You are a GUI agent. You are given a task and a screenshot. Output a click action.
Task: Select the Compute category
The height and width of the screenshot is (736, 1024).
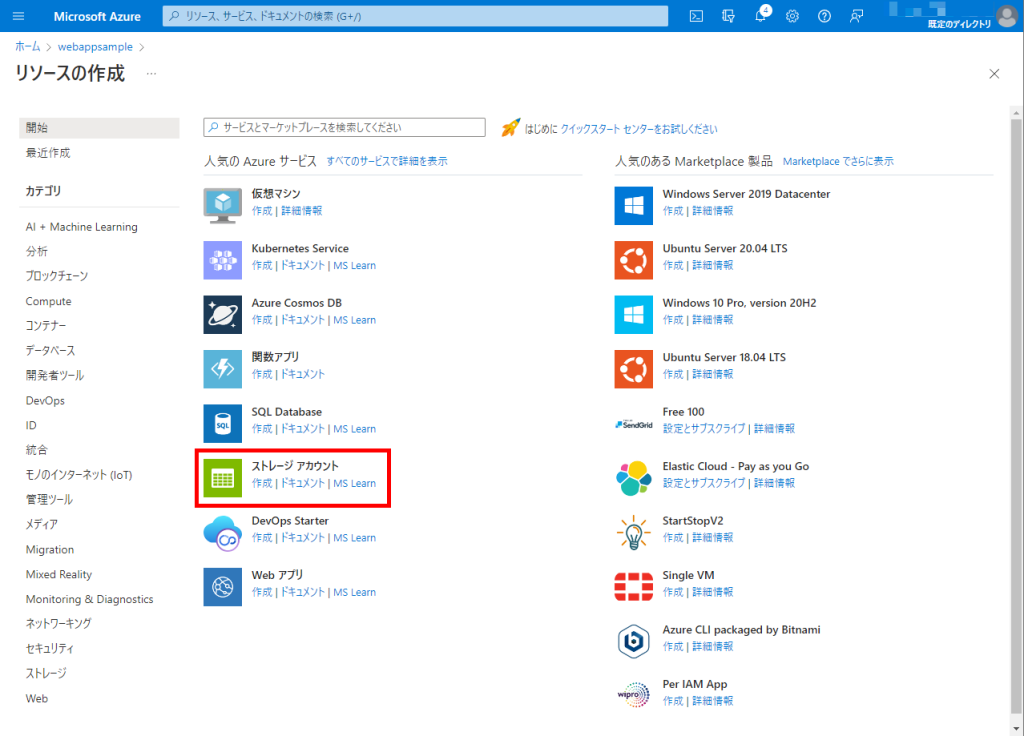[x=48, y=301]
